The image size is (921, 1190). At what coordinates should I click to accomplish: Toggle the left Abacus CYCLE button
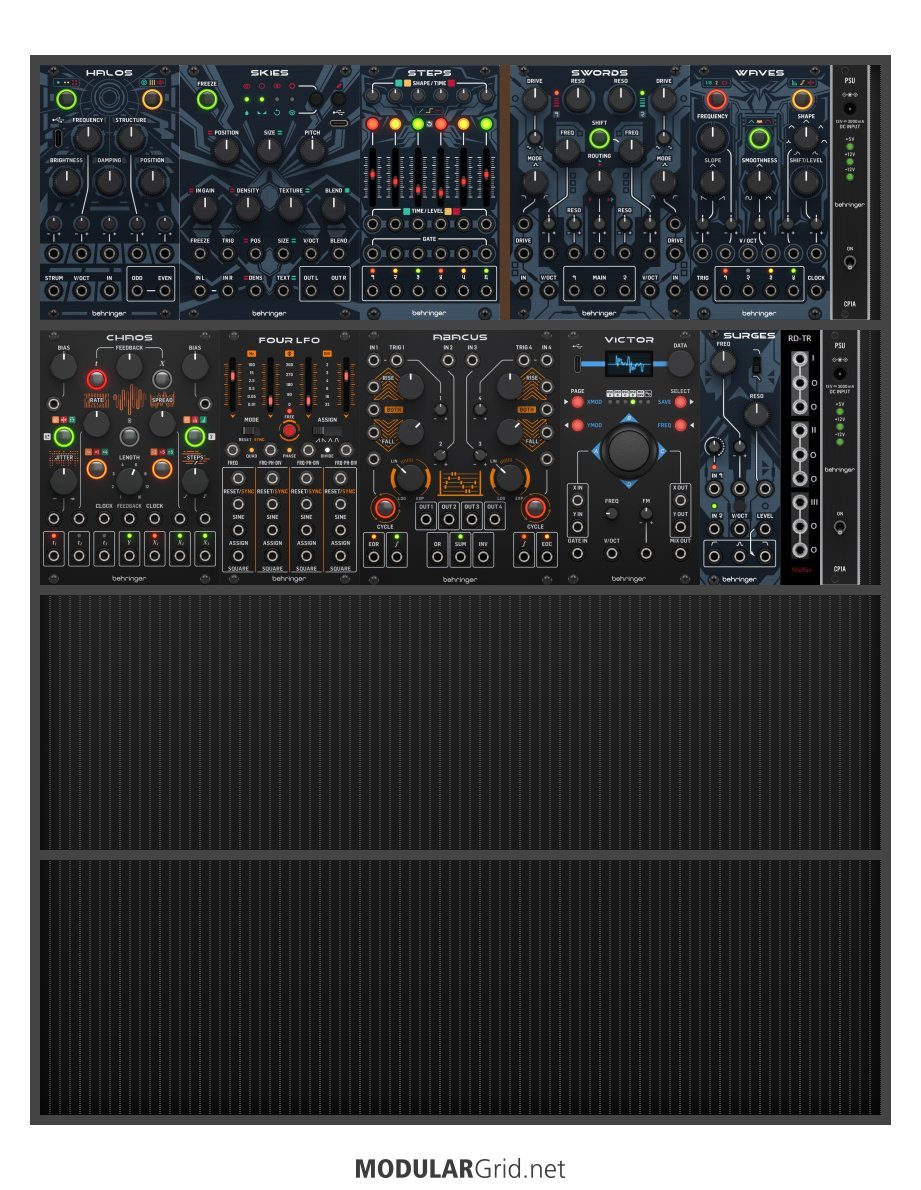click(385, 507)
